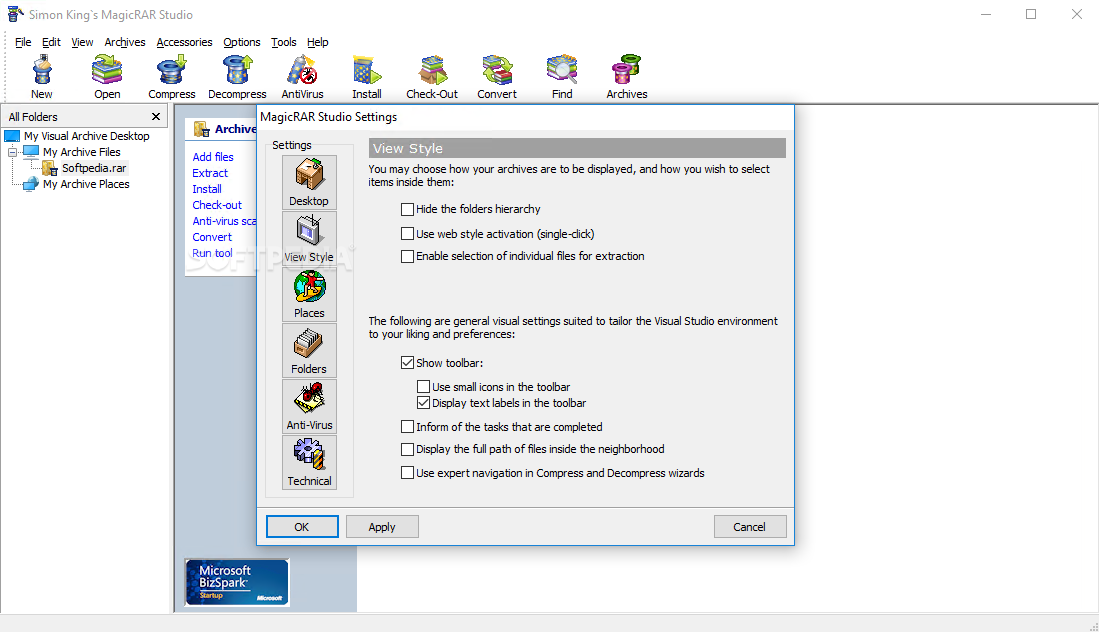Select Softpedia.rar in the folder tree
This screenshot has height=632, width=1099.
(94, 168)
